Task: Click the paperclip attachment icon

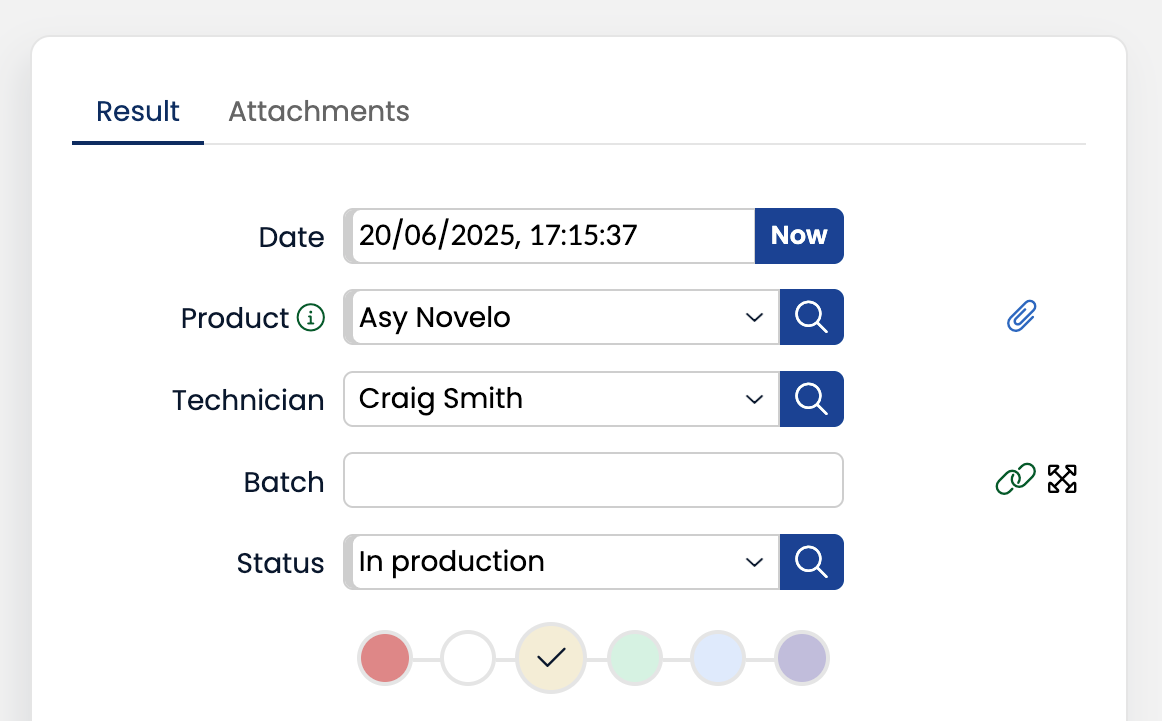Action: click(1021, 316)
